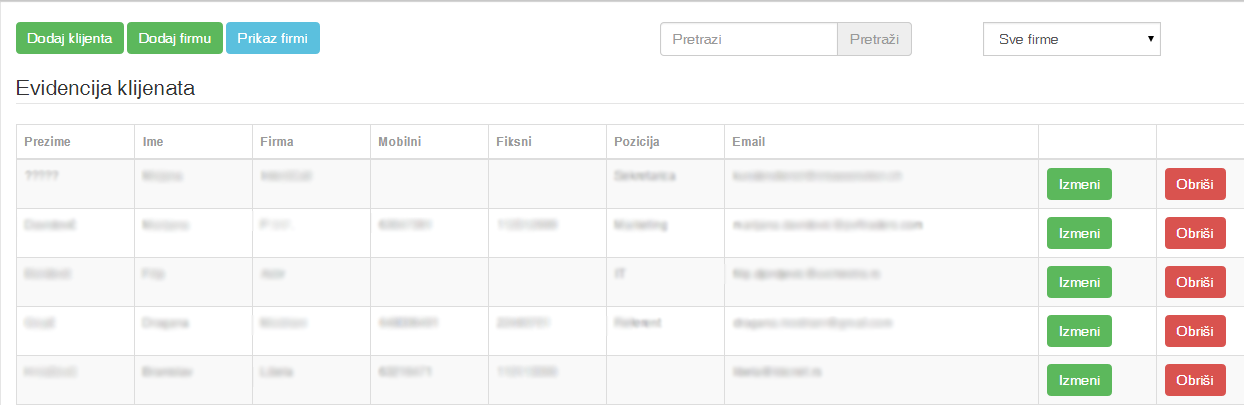This screenshot has height=405, width=1244.
Task: Click the Dodaj klijenta button
Action: point(70,38)
